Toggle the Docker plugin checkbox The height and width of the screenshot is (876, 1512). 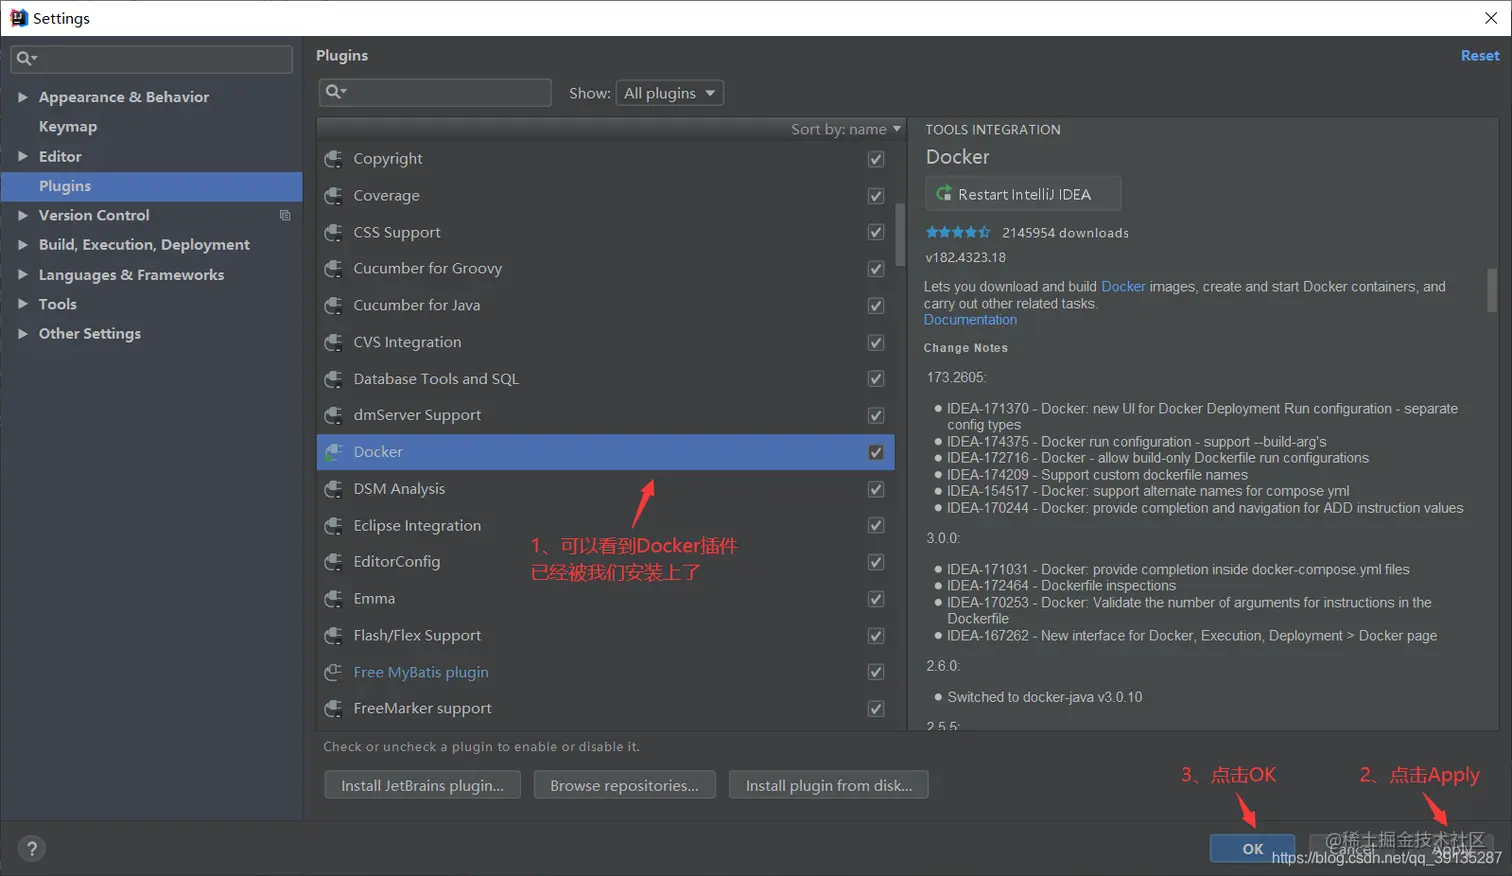coord(876,452)
